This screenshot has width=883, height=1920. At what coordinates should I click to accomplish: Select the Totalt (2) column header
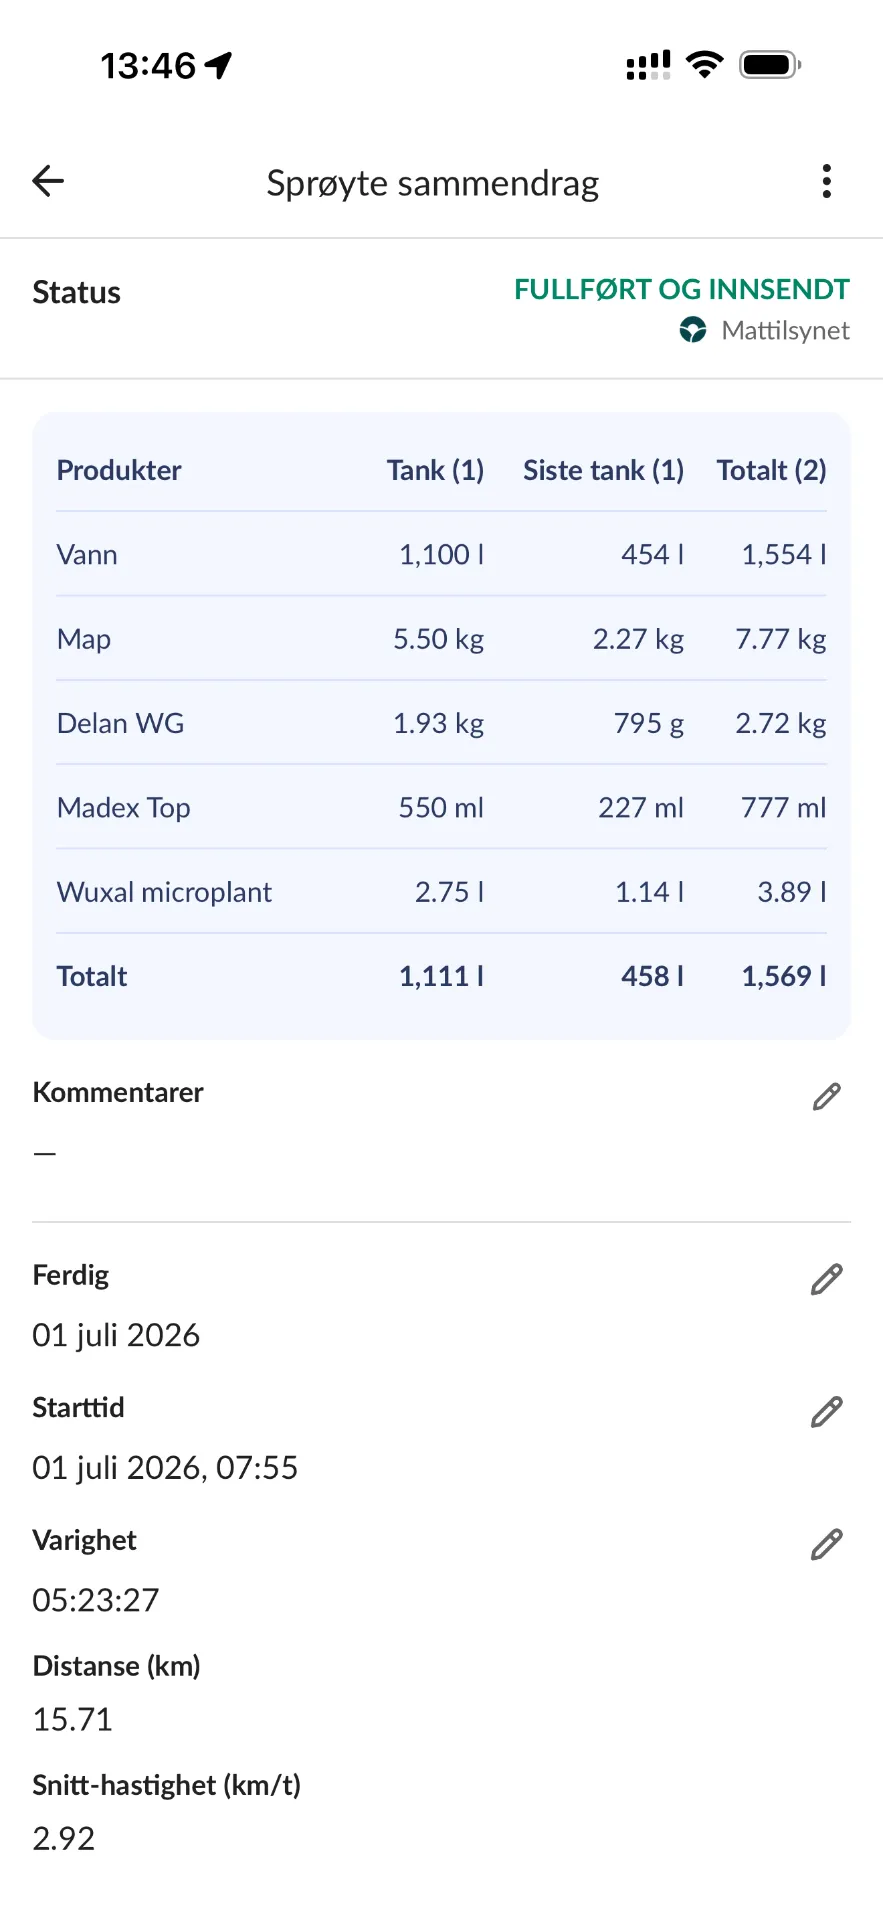pos(771,470)
